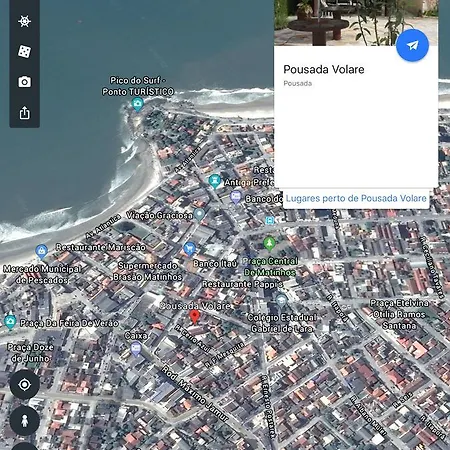This screenshot has height=450, width=450.
Task: Click the Antiga Prefeitura museum marker
Action: (214, 181)
